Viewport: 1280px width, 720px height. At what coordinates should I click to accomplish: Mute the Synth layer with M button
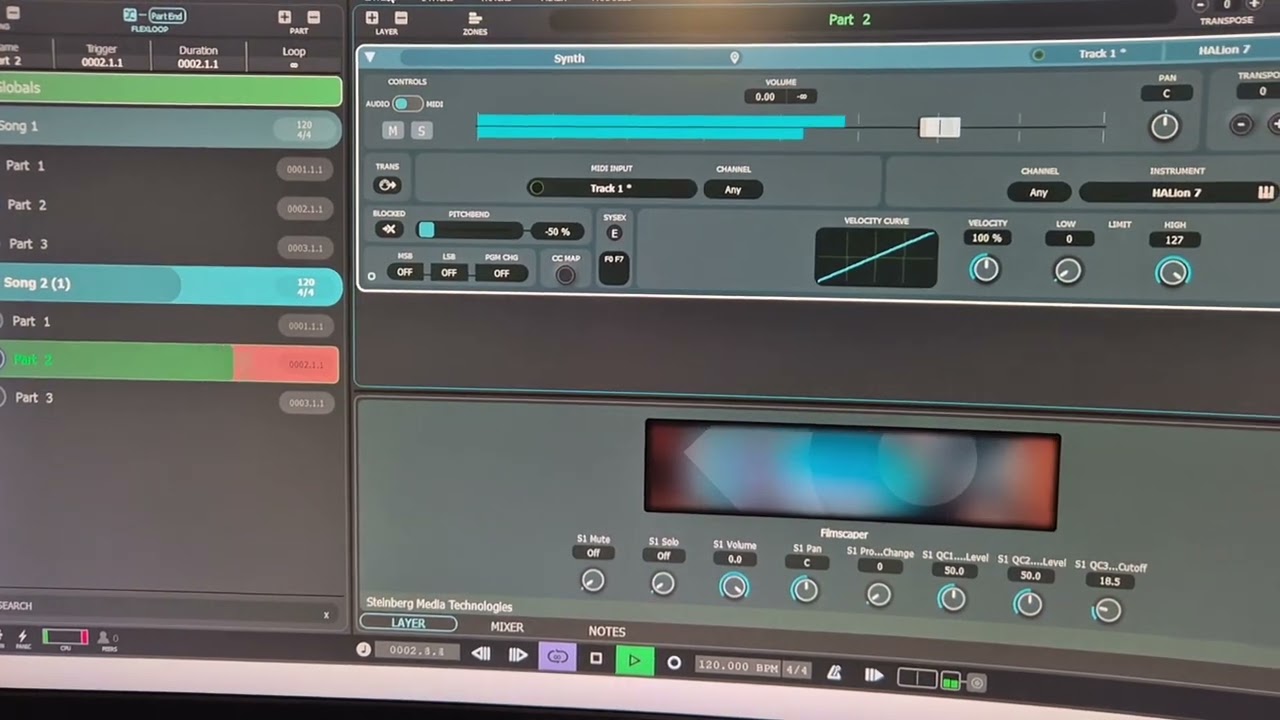393,130
